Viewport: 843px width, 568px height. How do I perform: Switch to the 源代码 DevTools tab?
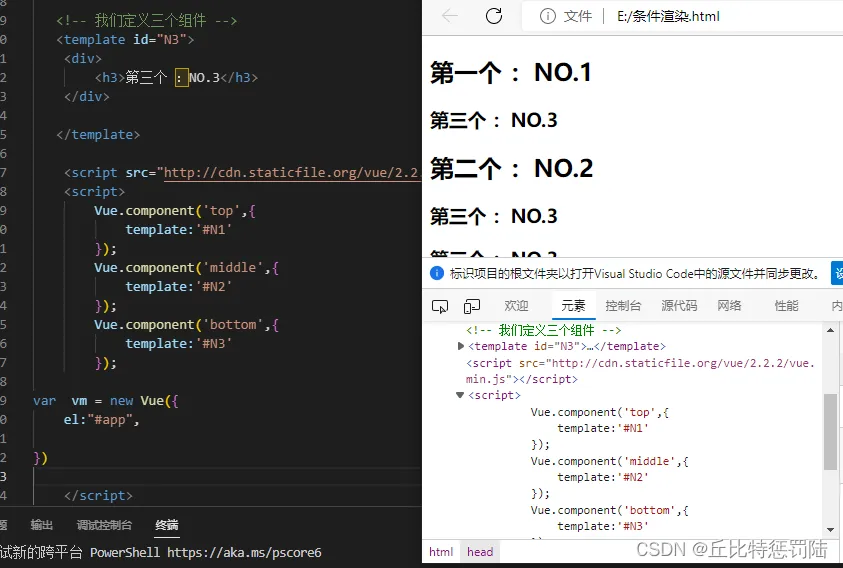click(679, 306)
